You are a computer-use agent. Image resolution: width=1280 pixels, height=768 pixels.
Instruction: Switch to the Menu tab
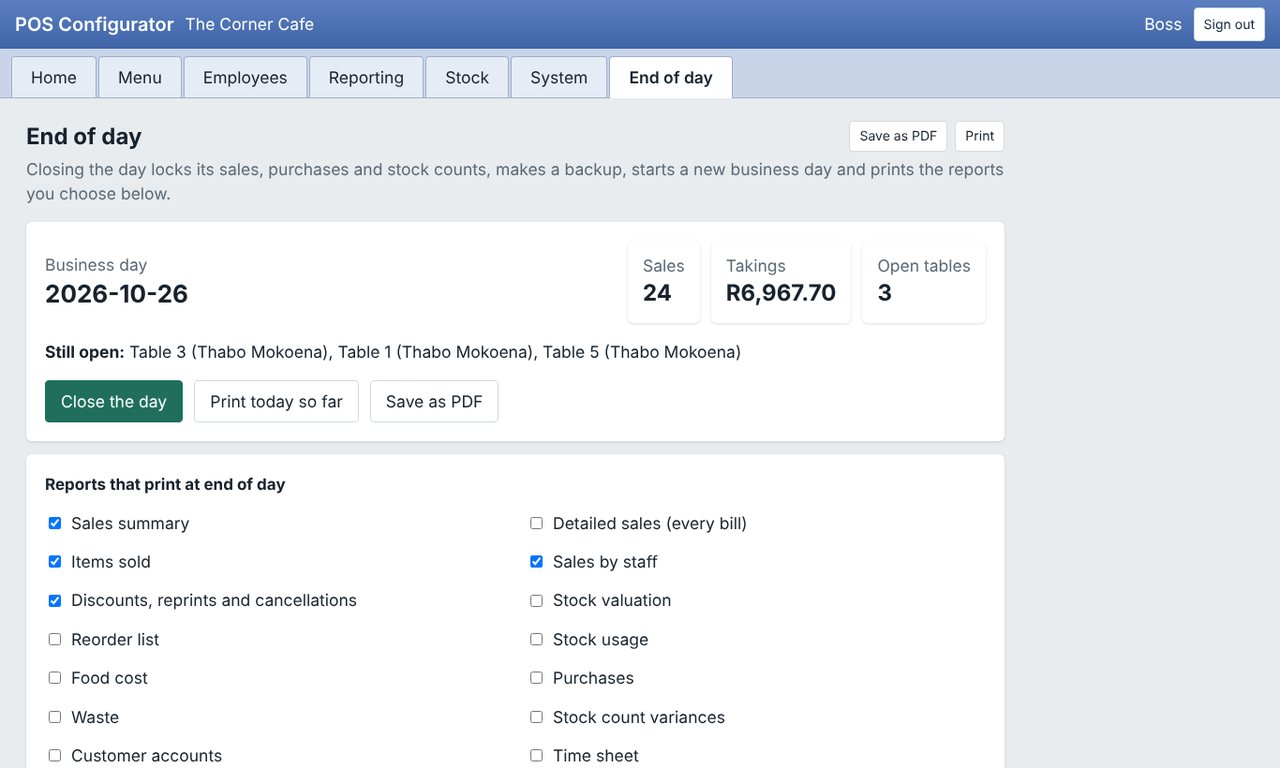140,78
